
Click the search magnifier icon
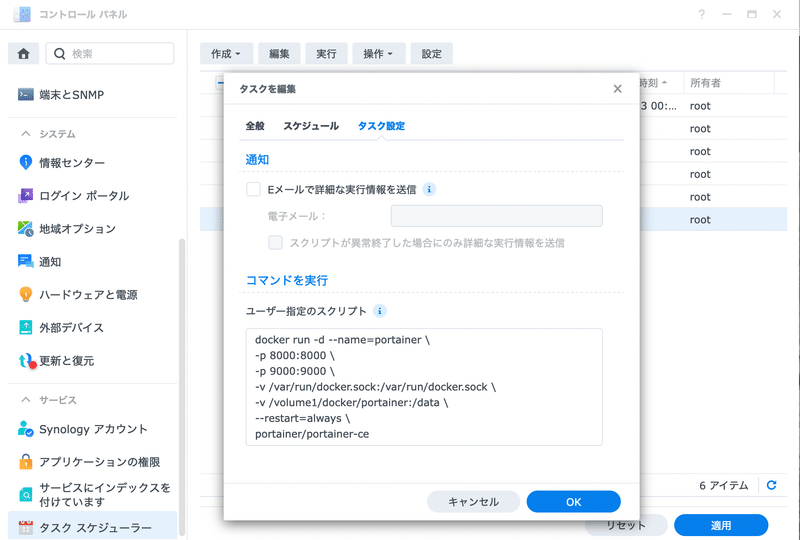(60, 54)
